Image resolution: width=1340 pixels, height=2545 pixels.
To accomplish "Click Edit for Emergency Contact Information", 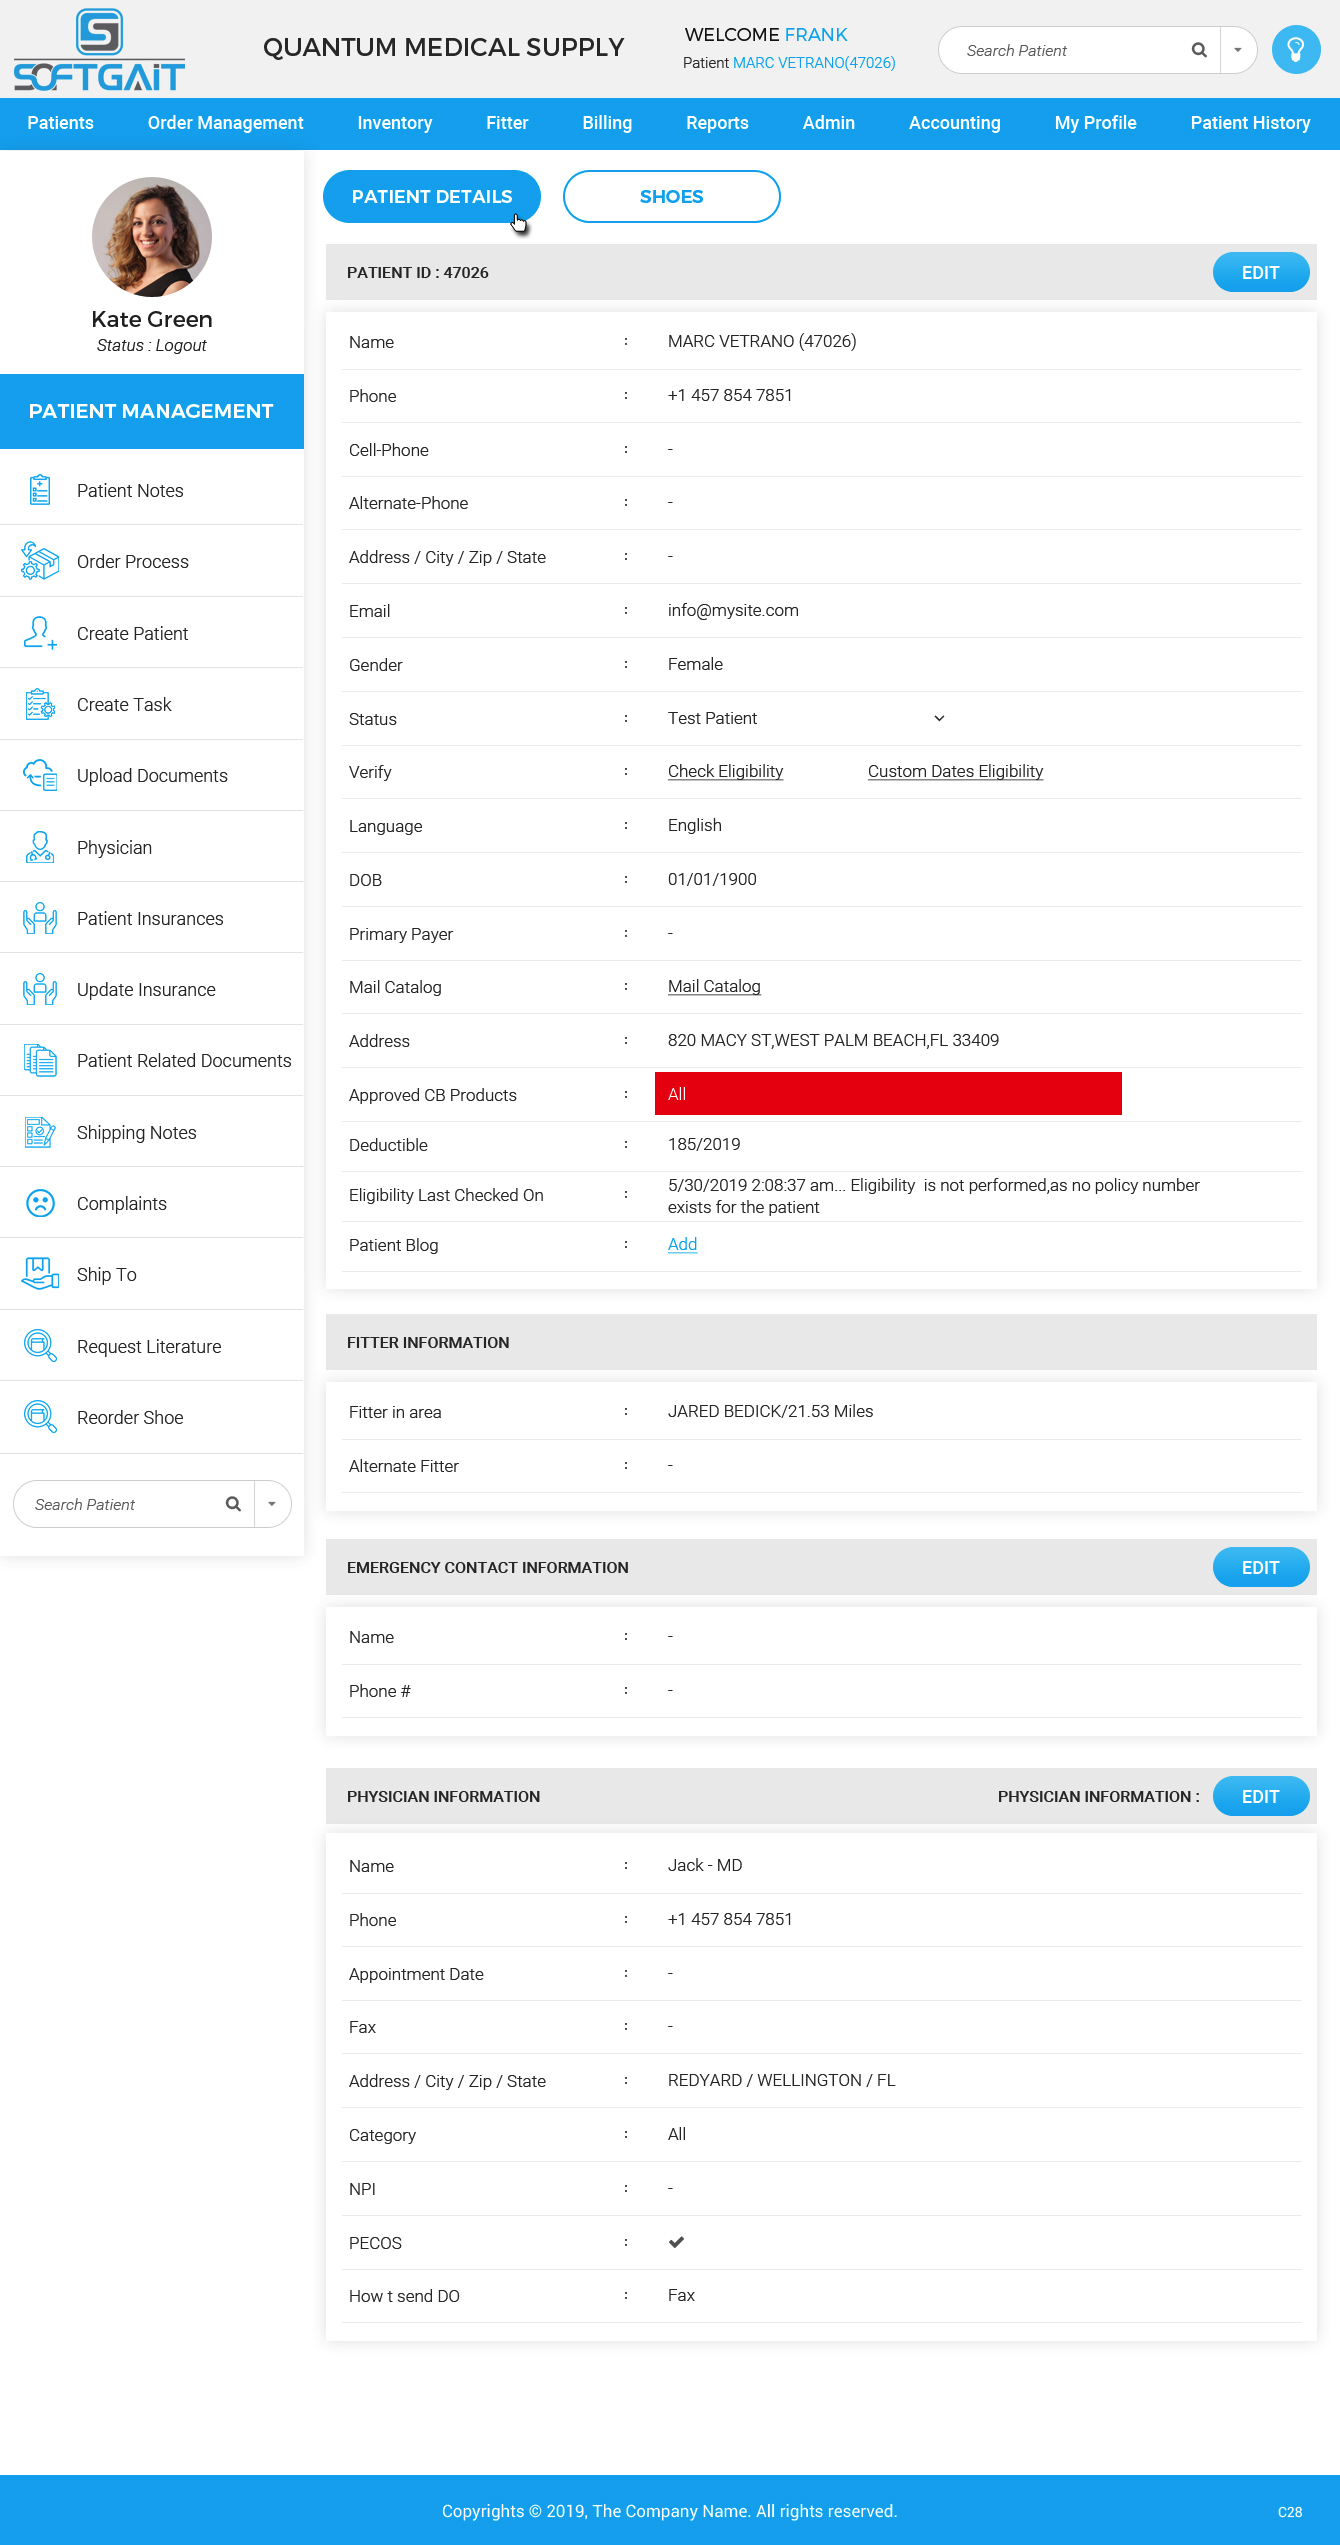I will (x=1261, y=1567).
